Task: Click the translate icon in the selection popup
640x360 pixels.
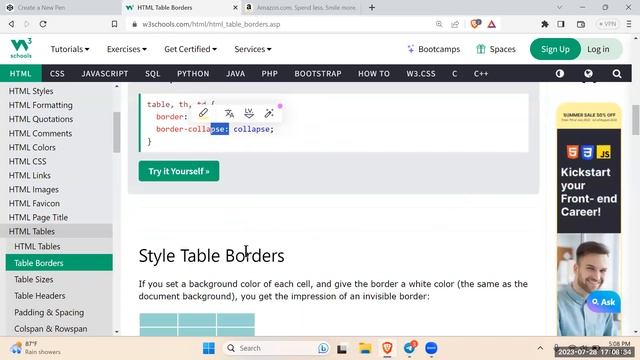Action: 229,113
